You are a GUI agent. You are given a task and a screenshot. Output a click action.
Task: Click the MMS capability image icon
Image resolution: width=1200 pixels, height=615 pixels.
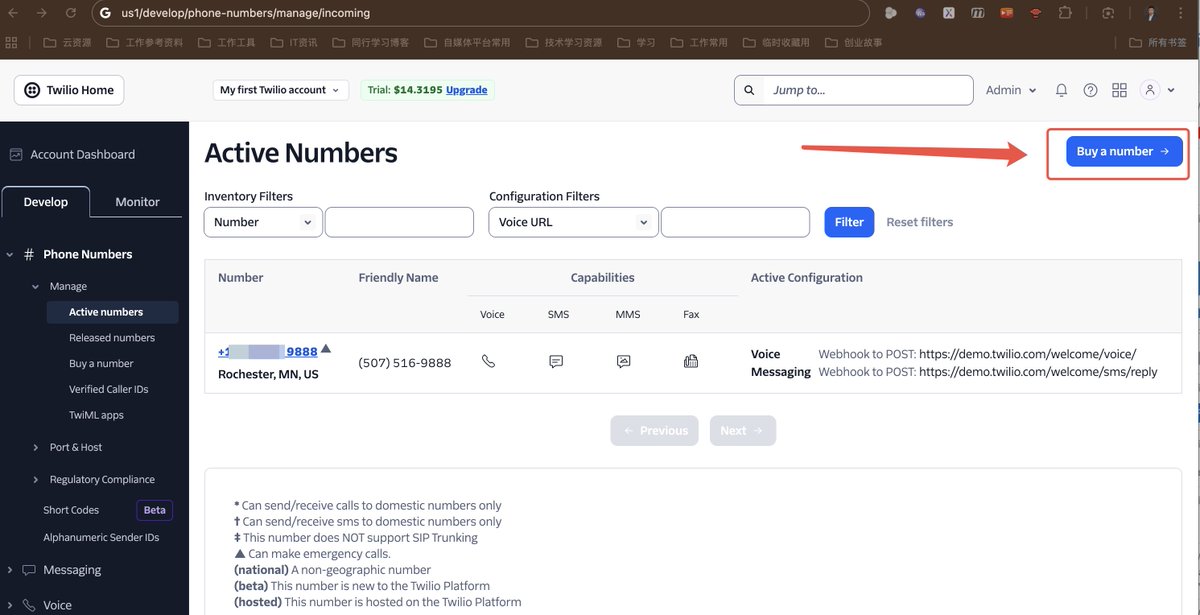[x=623, y=361]
